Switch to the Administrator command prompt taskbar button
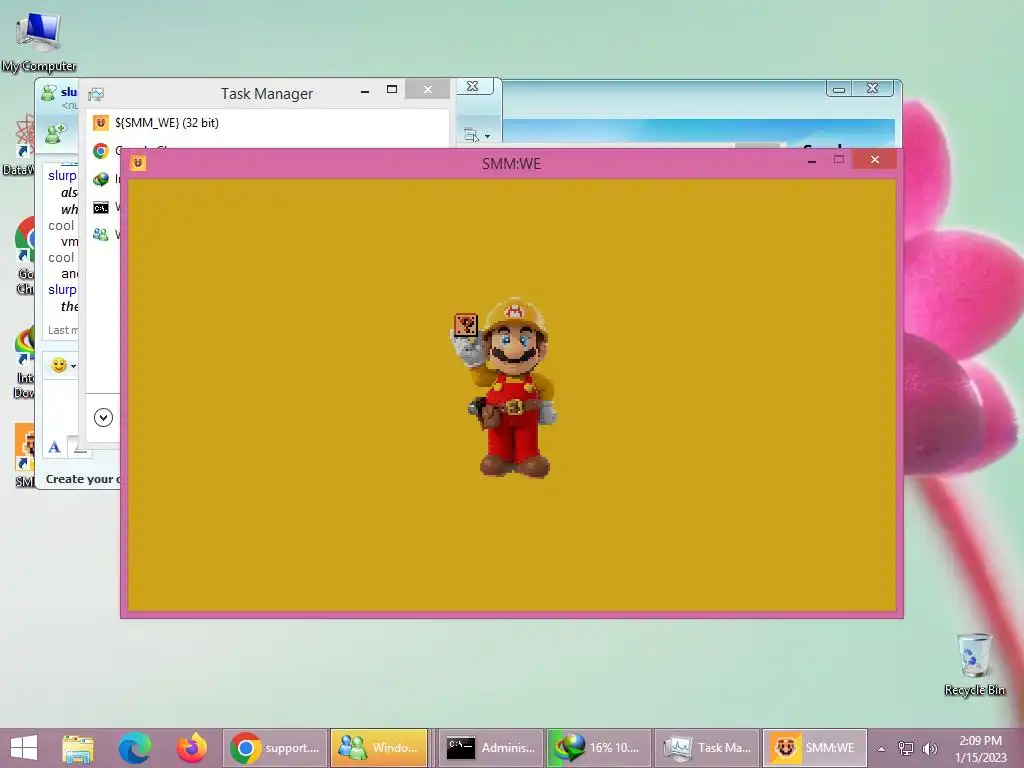The image size is (1024, 768). coord(490,748)
